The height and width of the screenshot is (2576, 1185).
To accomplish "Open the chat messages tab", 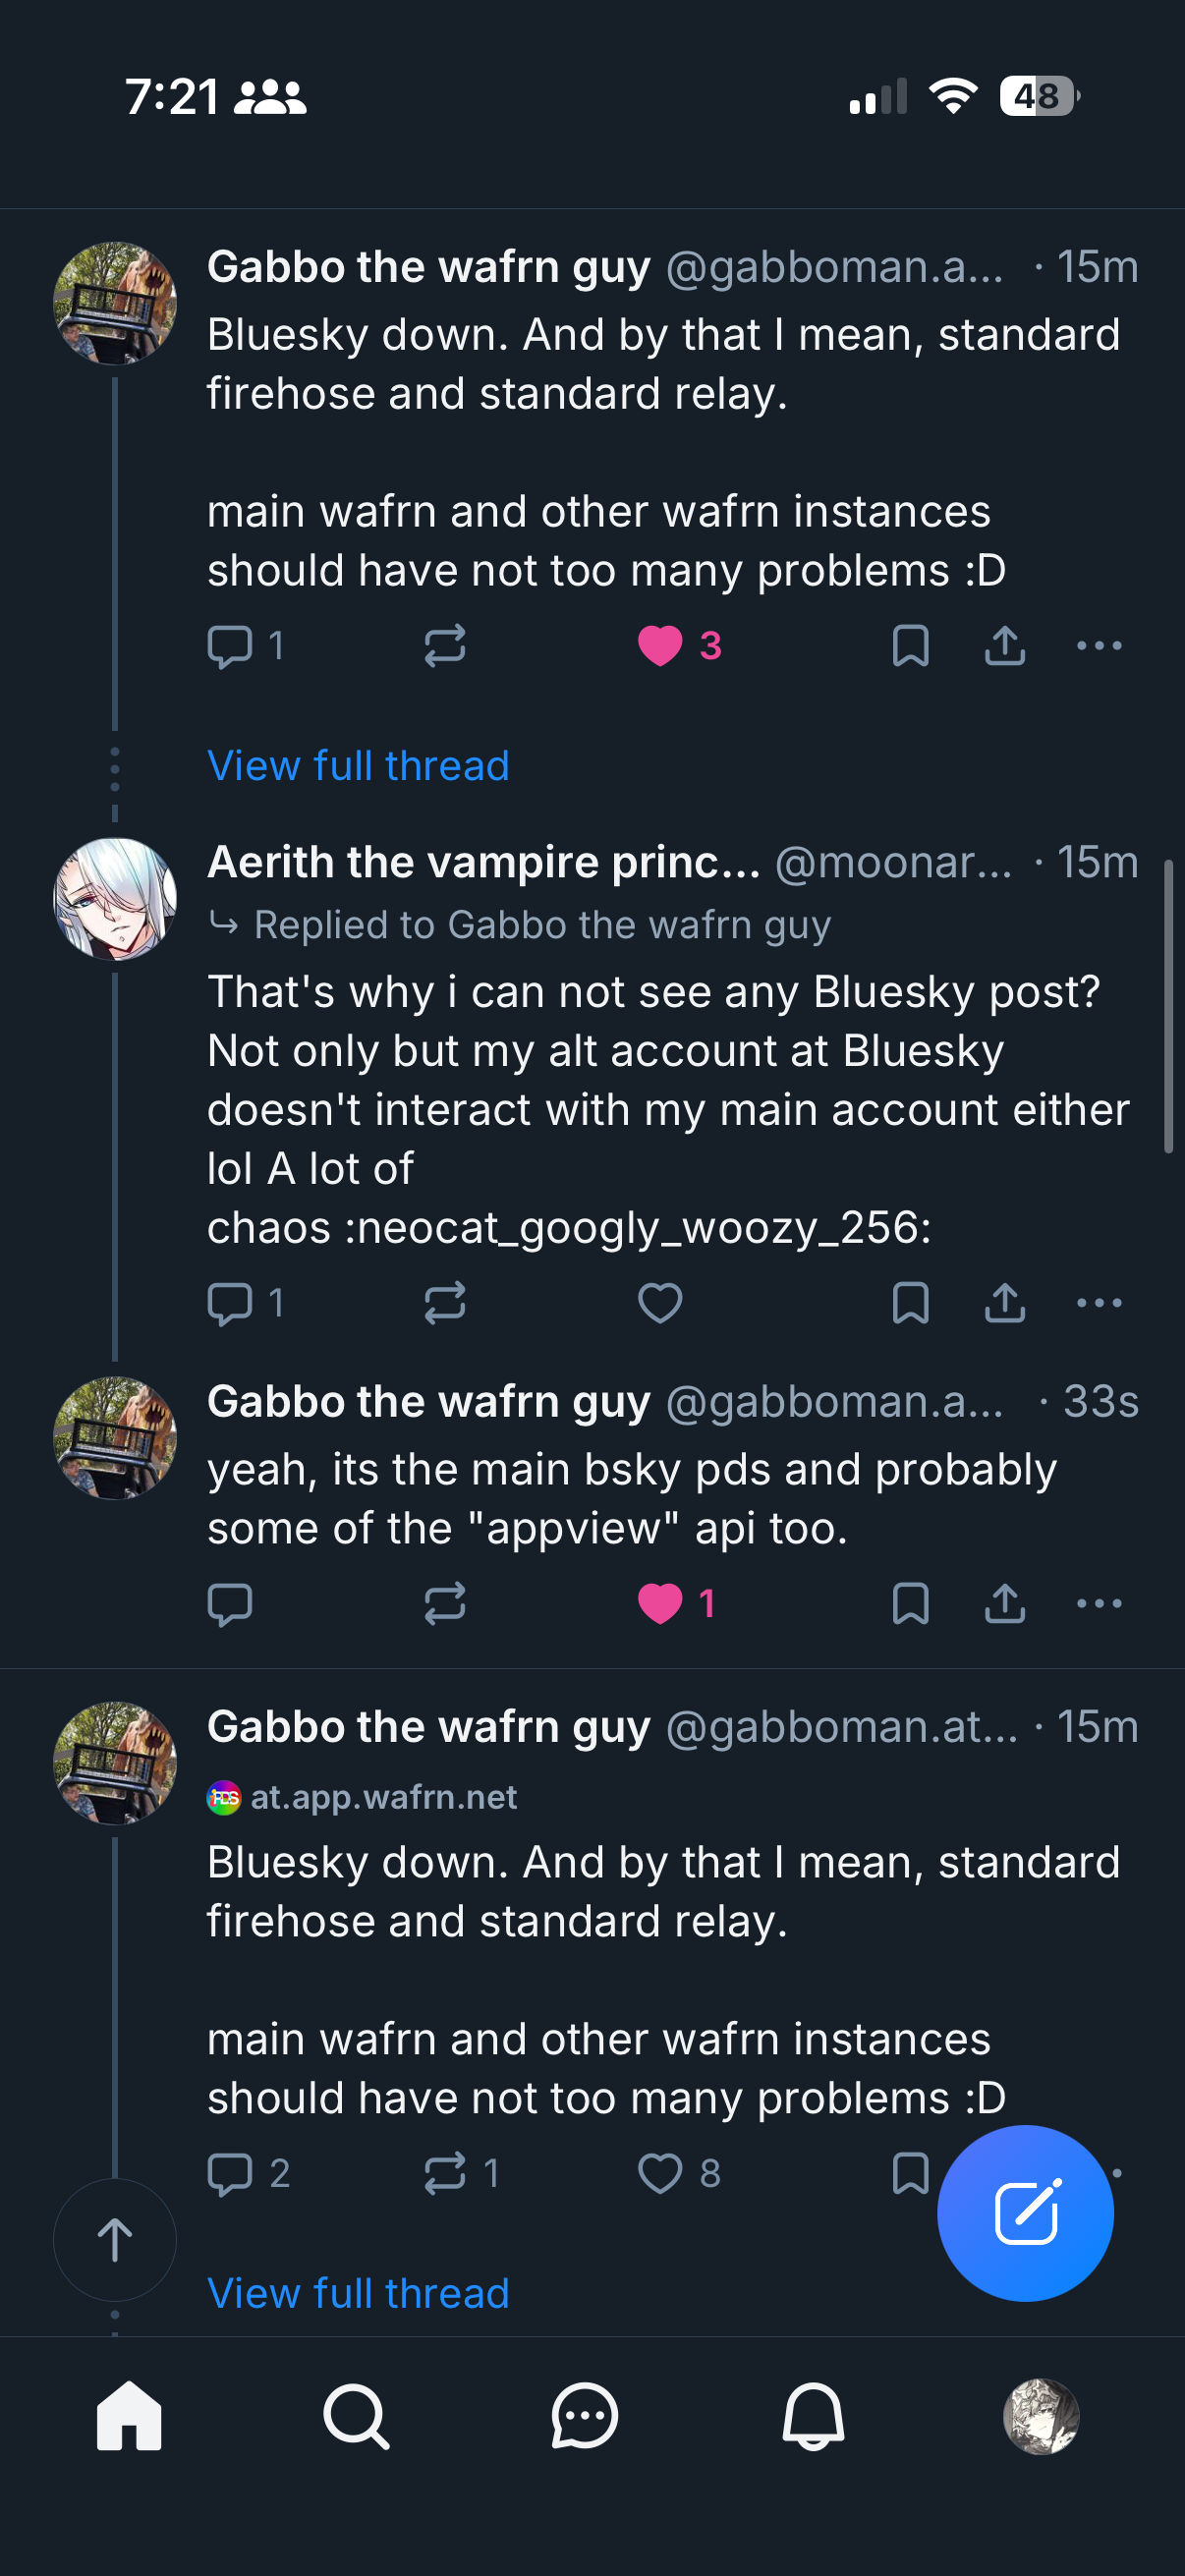I will tap(584, 2416).
